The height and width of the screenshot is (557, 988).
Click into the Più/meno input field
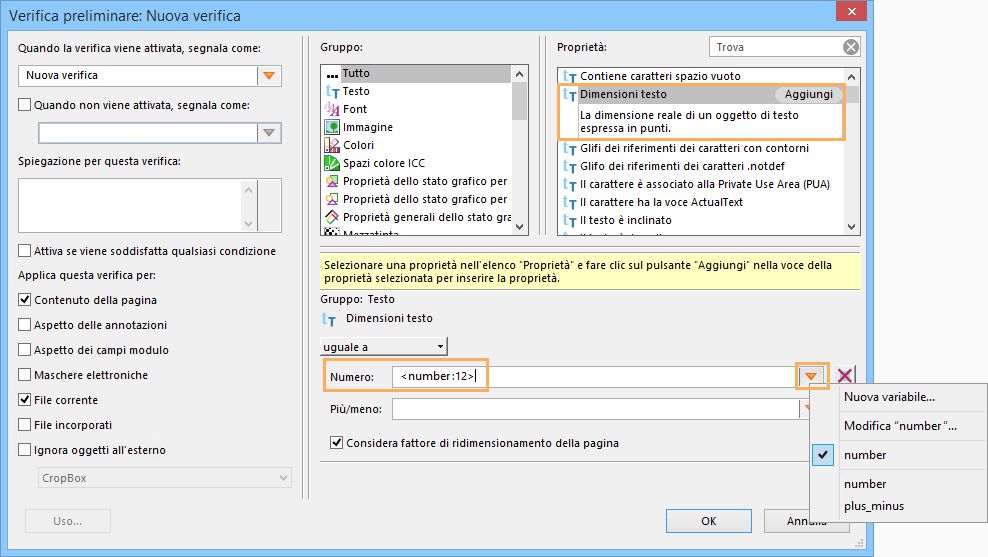595,409
